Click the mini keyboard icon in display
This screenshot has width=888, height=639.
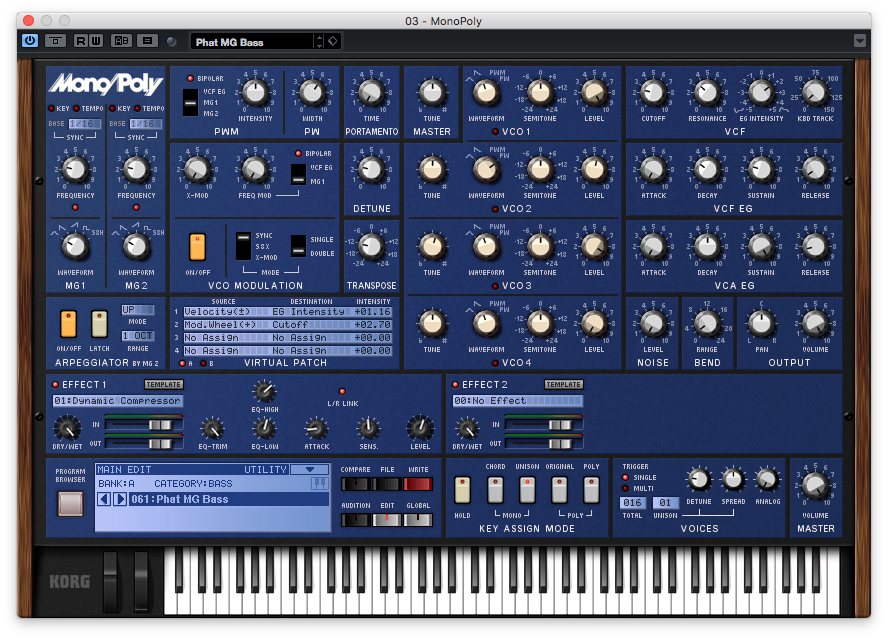tap(319, 483)
